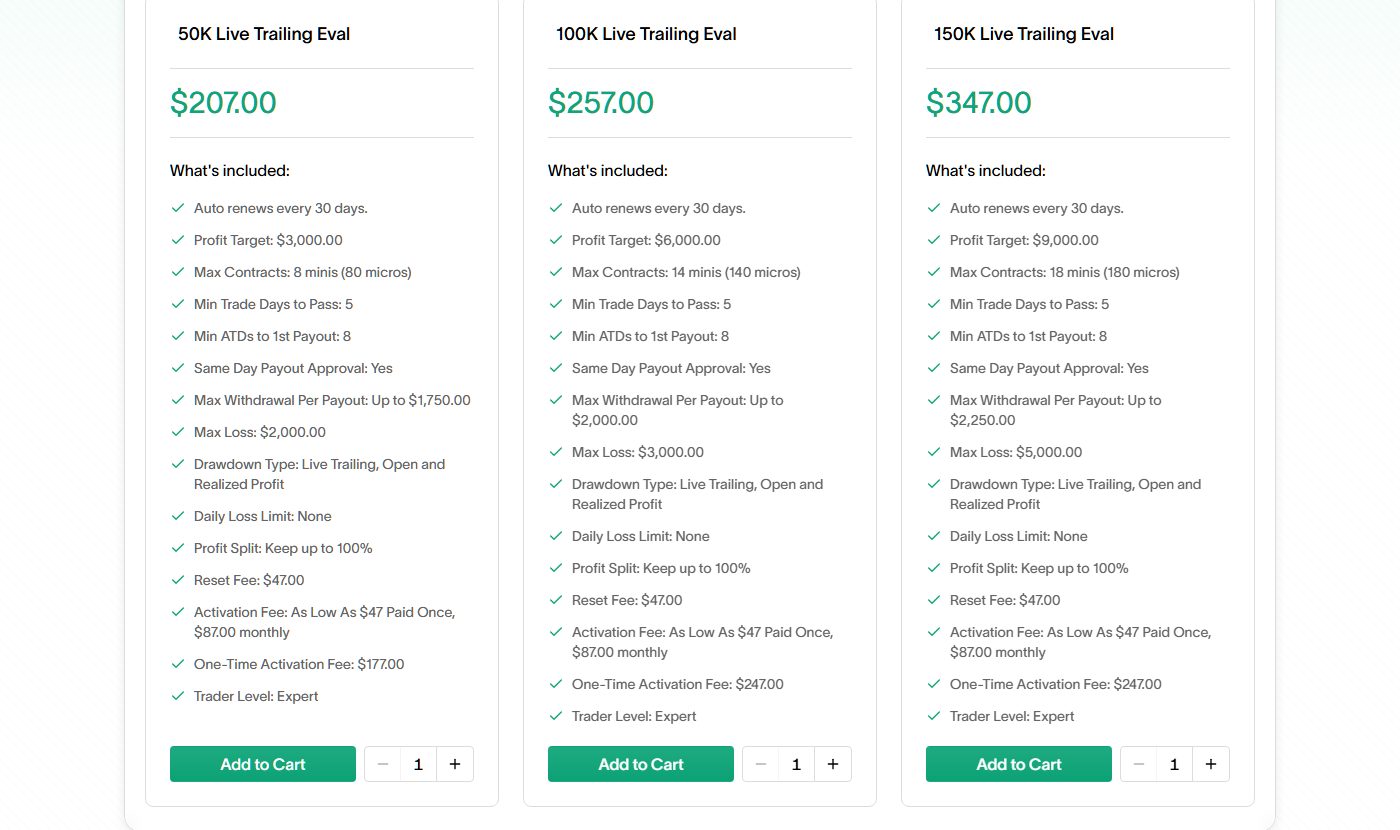Increase quantity for the 150K plan
1400x830 pixels.
pyautogui.click(x=1211, y=764)
